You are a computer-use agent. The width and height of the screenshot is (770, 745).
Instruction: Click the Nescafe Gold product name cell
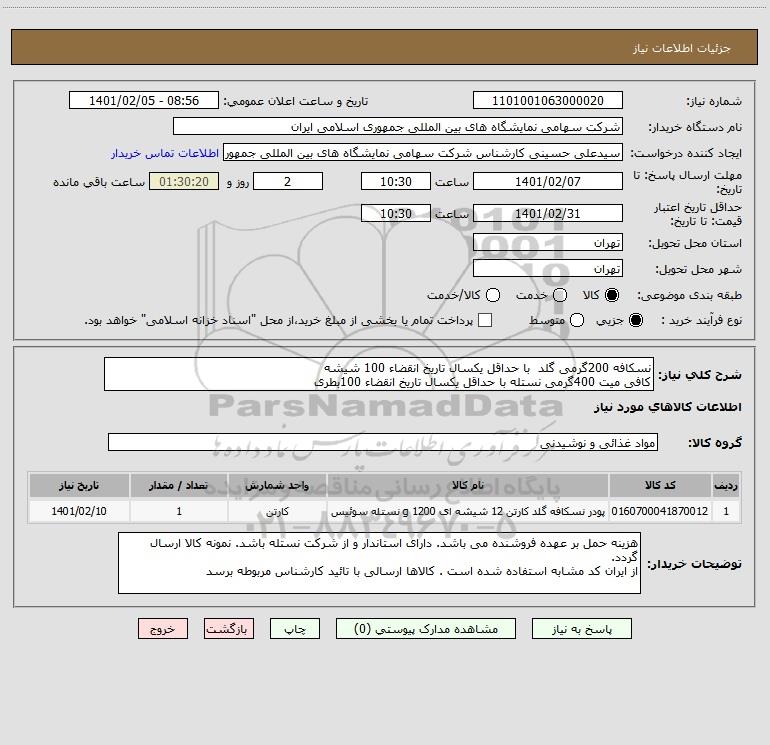pyautogui.click(x=468, y=511)
